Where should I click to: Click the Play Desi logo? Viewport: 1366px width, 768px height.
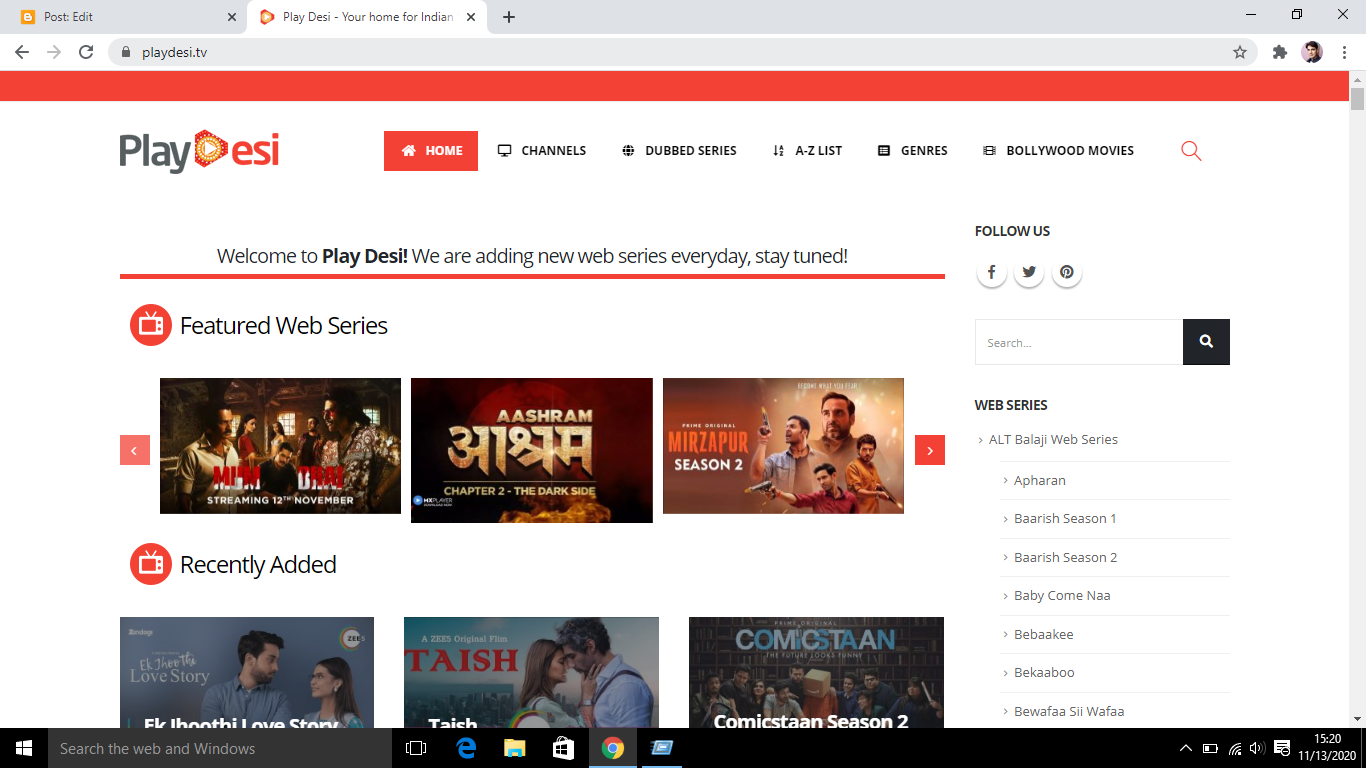[199, 151]
